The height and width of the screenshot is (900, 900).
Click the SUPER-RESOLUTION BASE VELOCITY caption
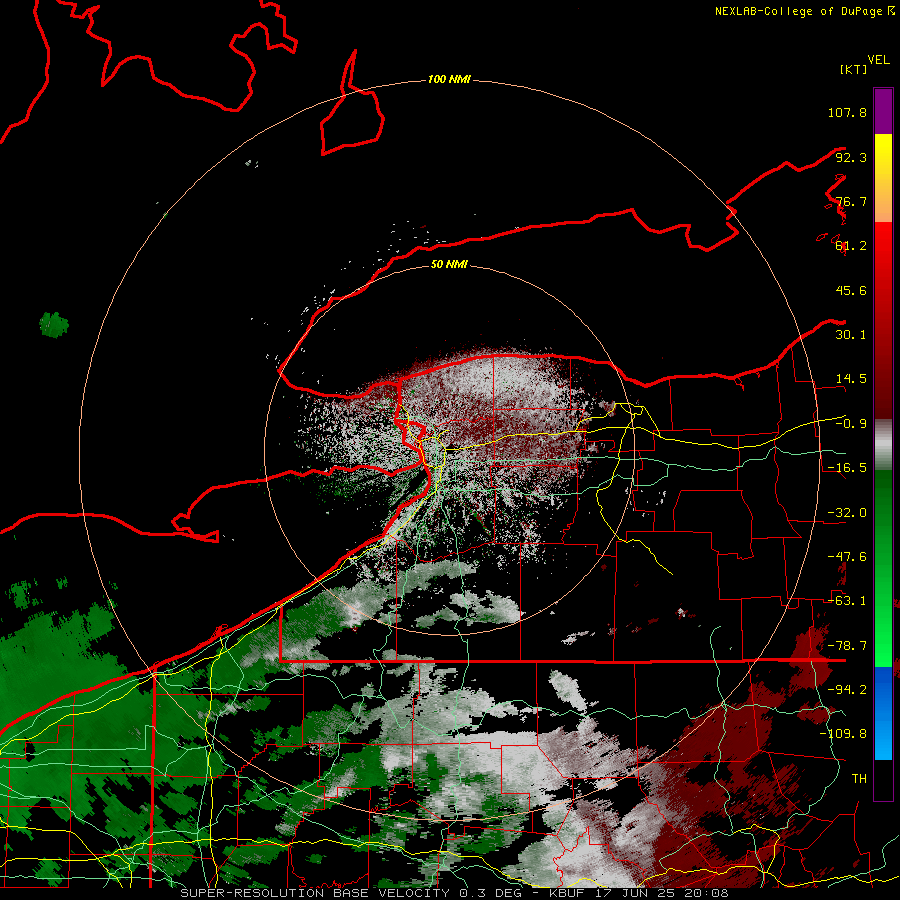pyautogui.click(x=315, y=893)
